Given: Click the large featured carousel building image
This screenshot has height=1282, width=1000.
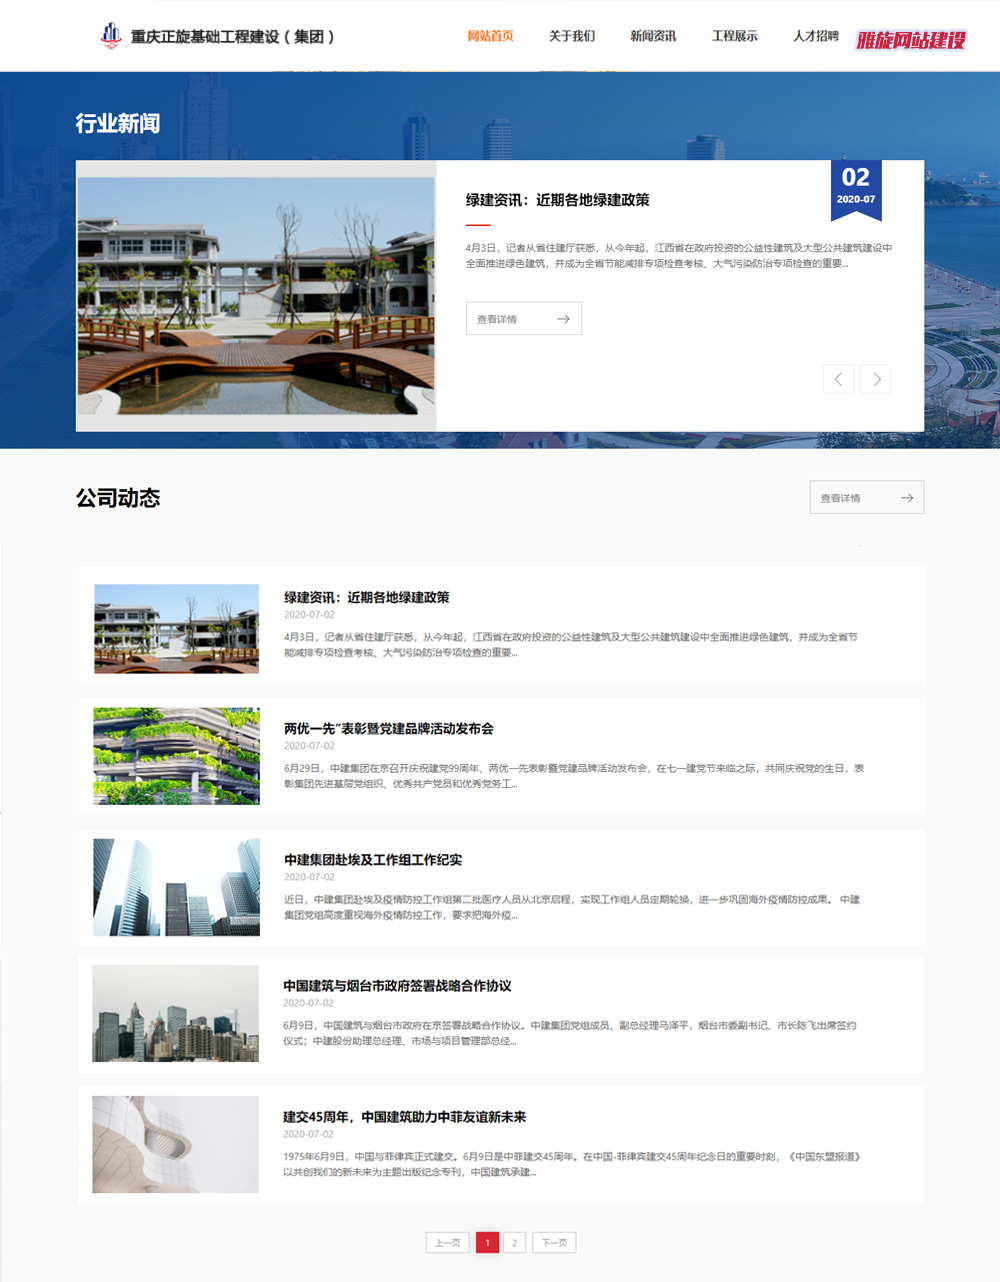Looking at the screenshot, I should pyautogui.click(x=256, y=296).
